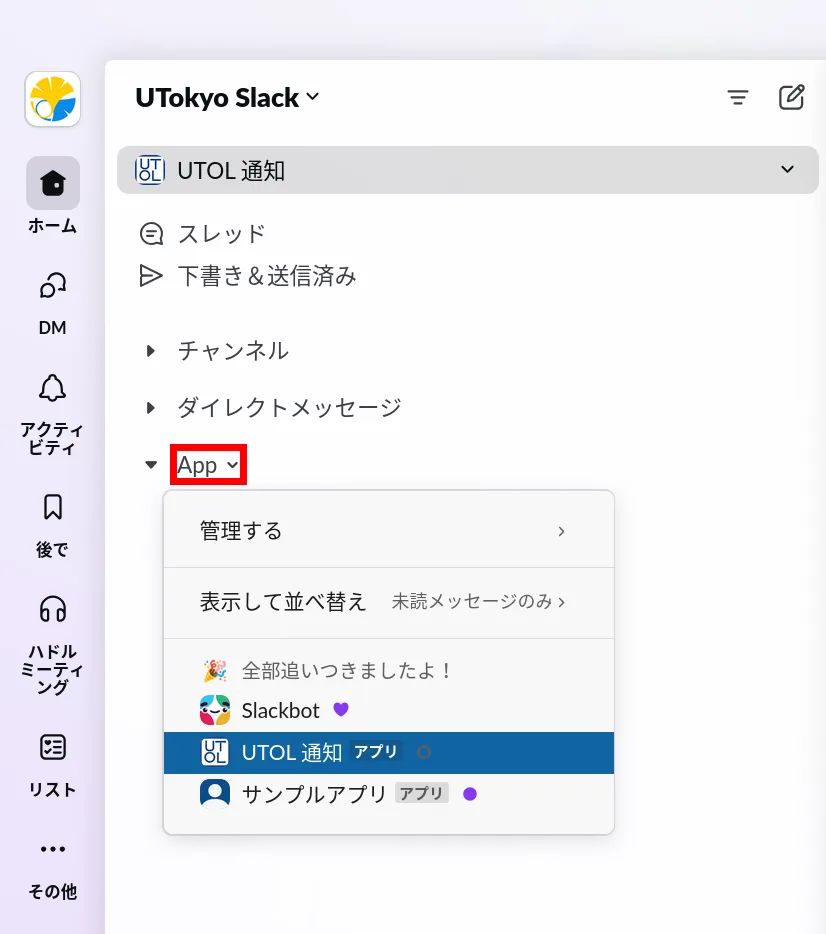This screenshot has width=826, height=934.
Task: Open the Activity bell icon
Action: click(53, 388)
